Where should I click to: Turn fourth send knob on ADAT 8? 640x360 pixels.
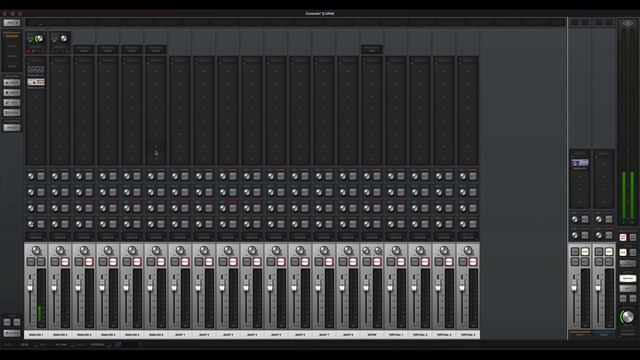[343, 224]
